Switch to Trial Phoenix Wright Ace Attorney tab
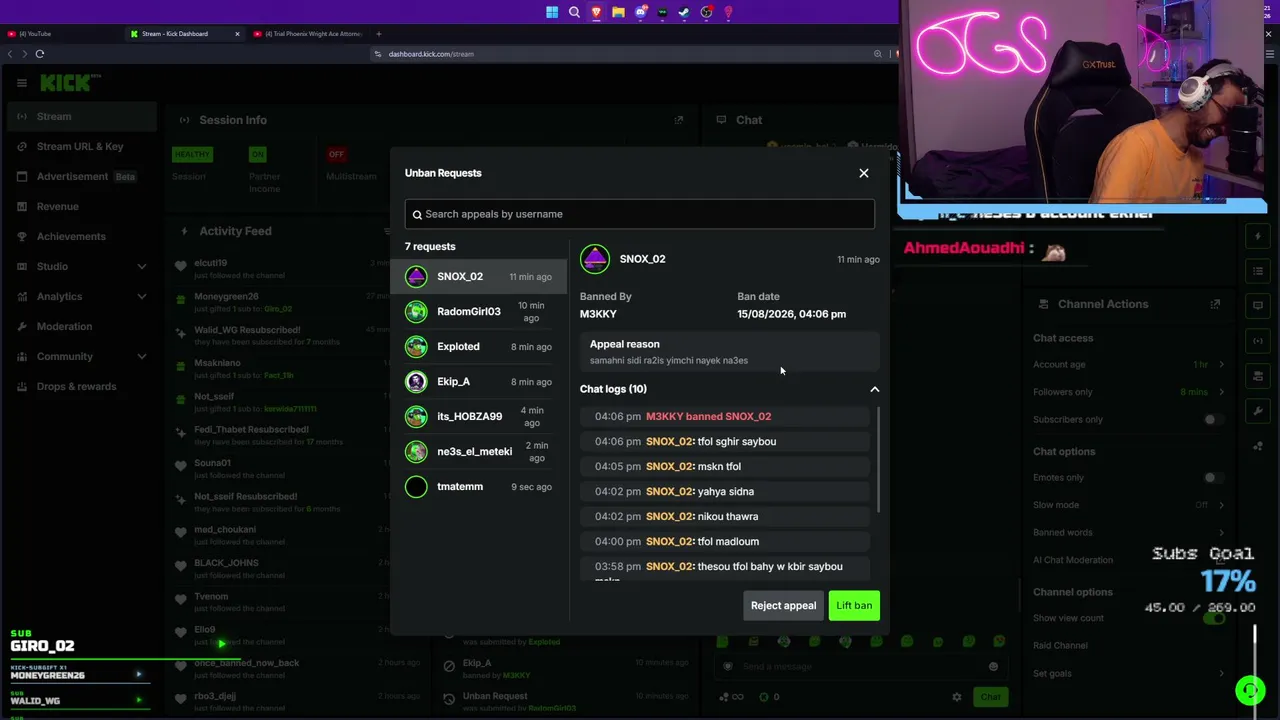 [x=308, y=34]
